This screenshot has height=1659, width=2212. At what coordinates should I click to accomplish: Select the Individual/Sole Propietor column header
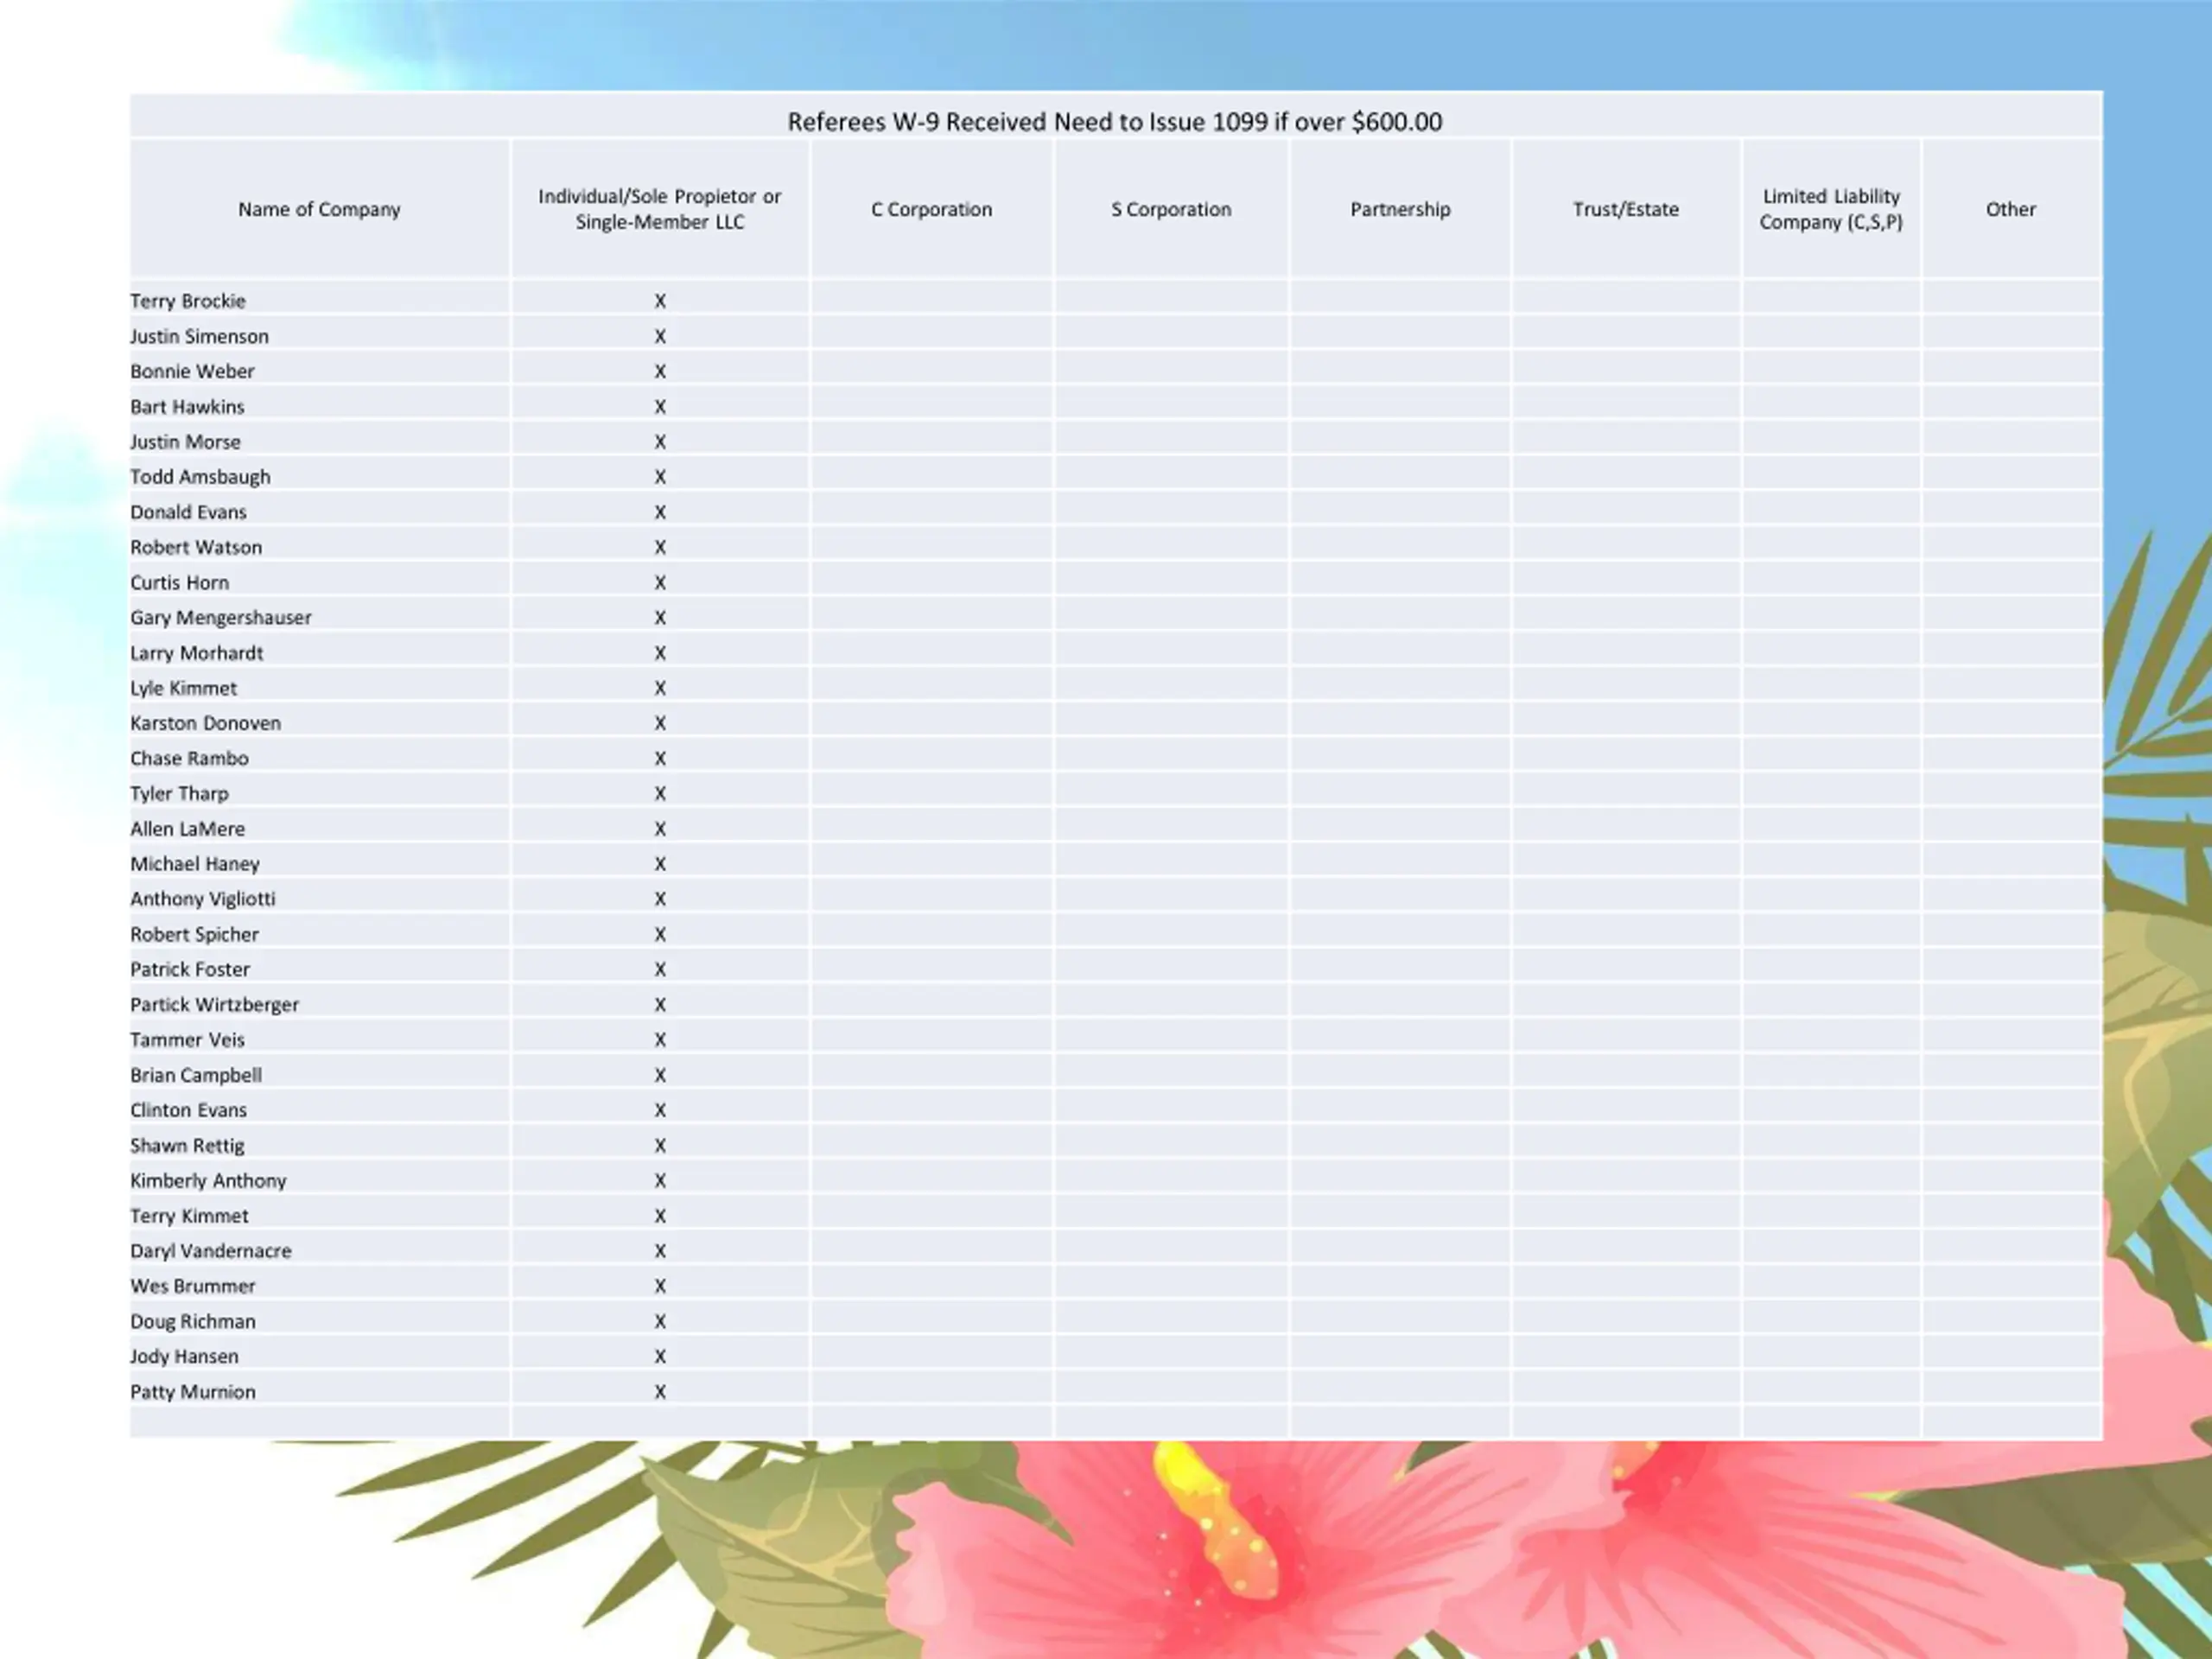click(660, 209)
